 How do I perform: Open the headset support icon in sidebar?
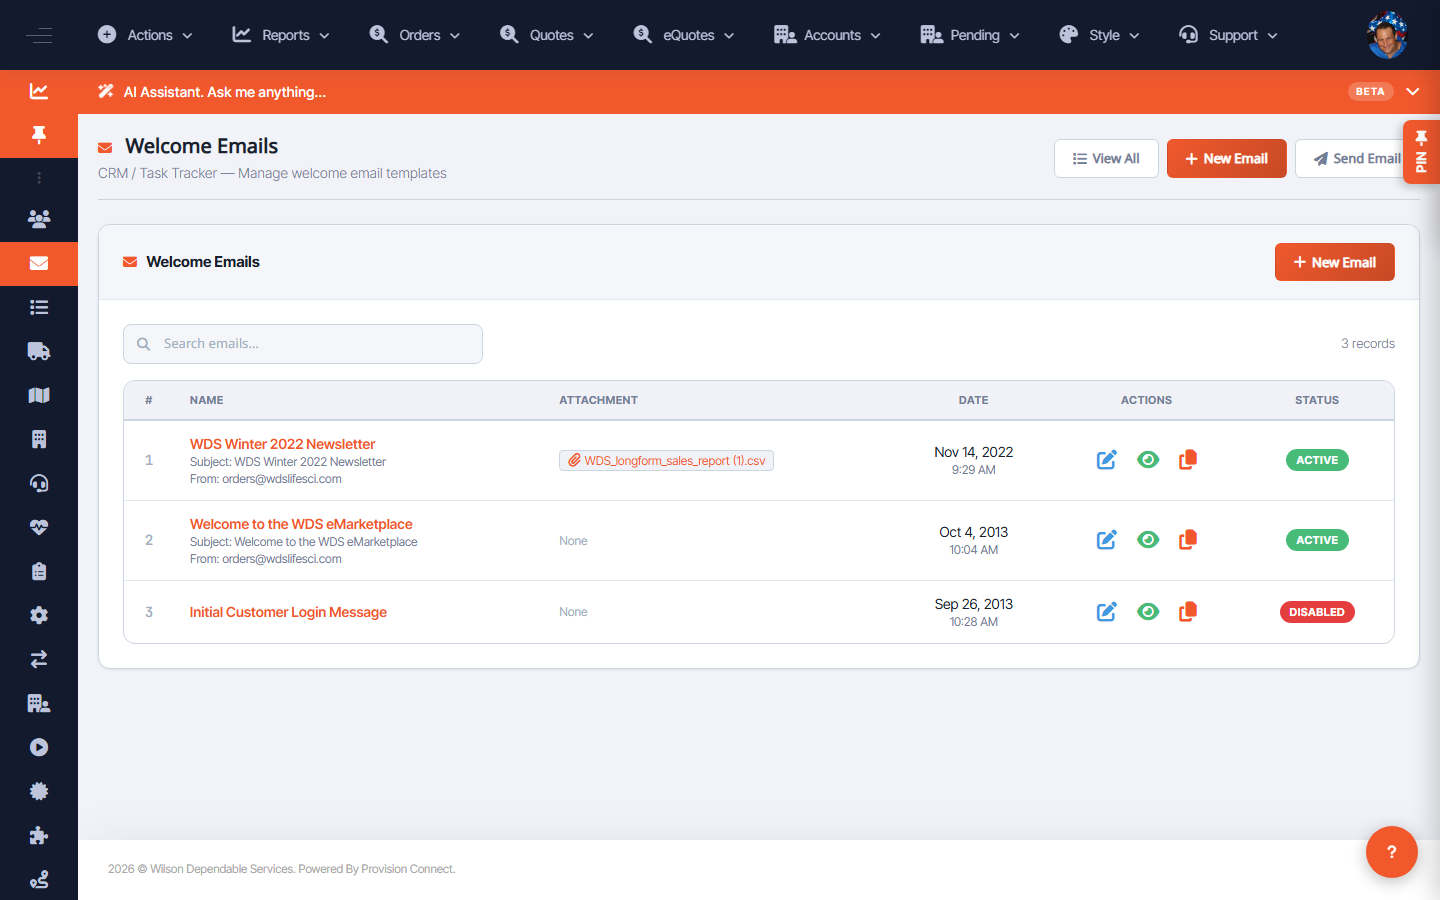tap(39, 483)
